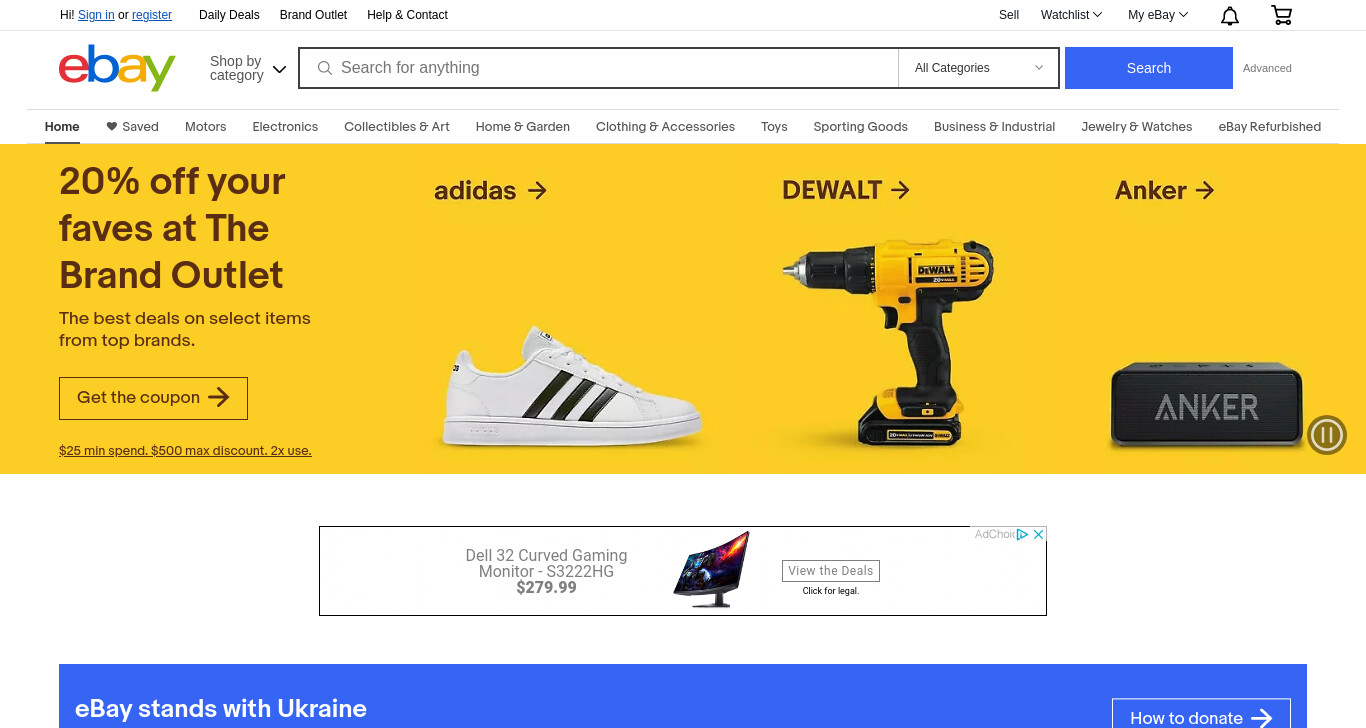
Task: Click the arrow next to Anker
Action: [1205, 190]
